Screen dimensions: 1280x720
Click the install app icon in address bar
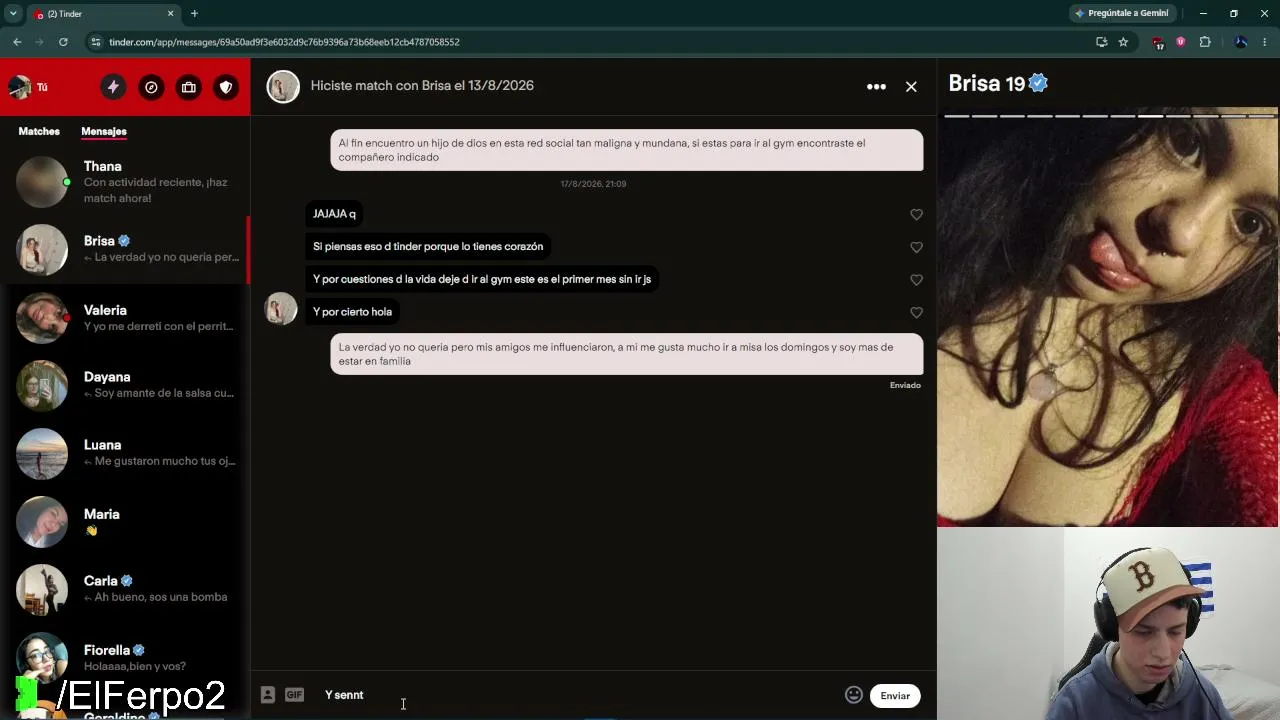pos(1101,42)
